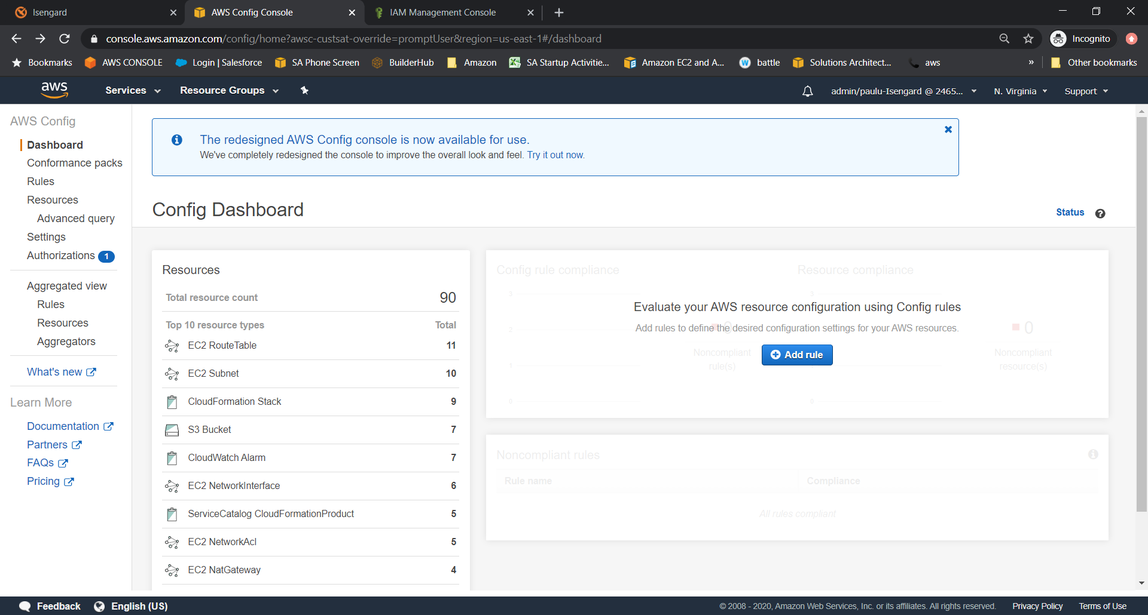The width and height of the screenshot is (1148, 615).
Task: Click the S3 Bucket resource name
Action: (209, 430)
